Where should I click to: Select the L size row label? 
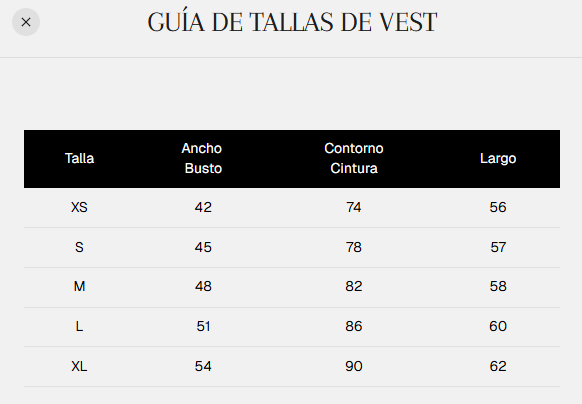[x=79, y=327]
